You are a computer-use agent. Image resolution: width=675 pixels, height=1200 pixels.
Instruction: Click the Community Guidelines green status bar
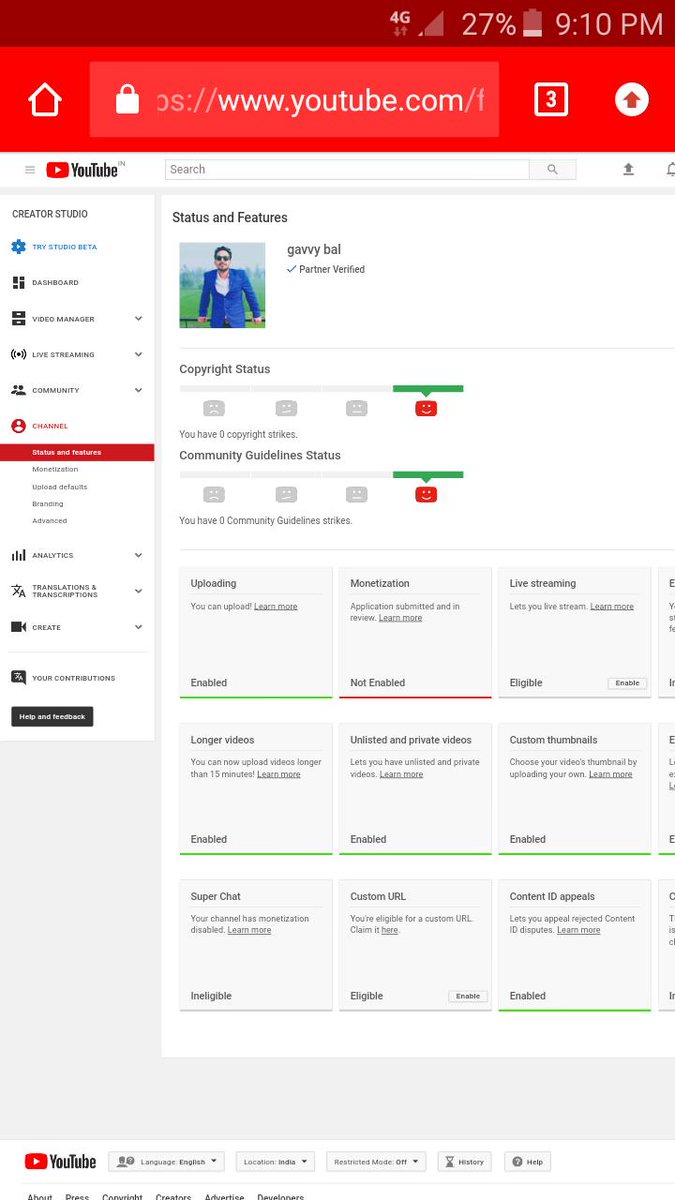click(428, 474)
